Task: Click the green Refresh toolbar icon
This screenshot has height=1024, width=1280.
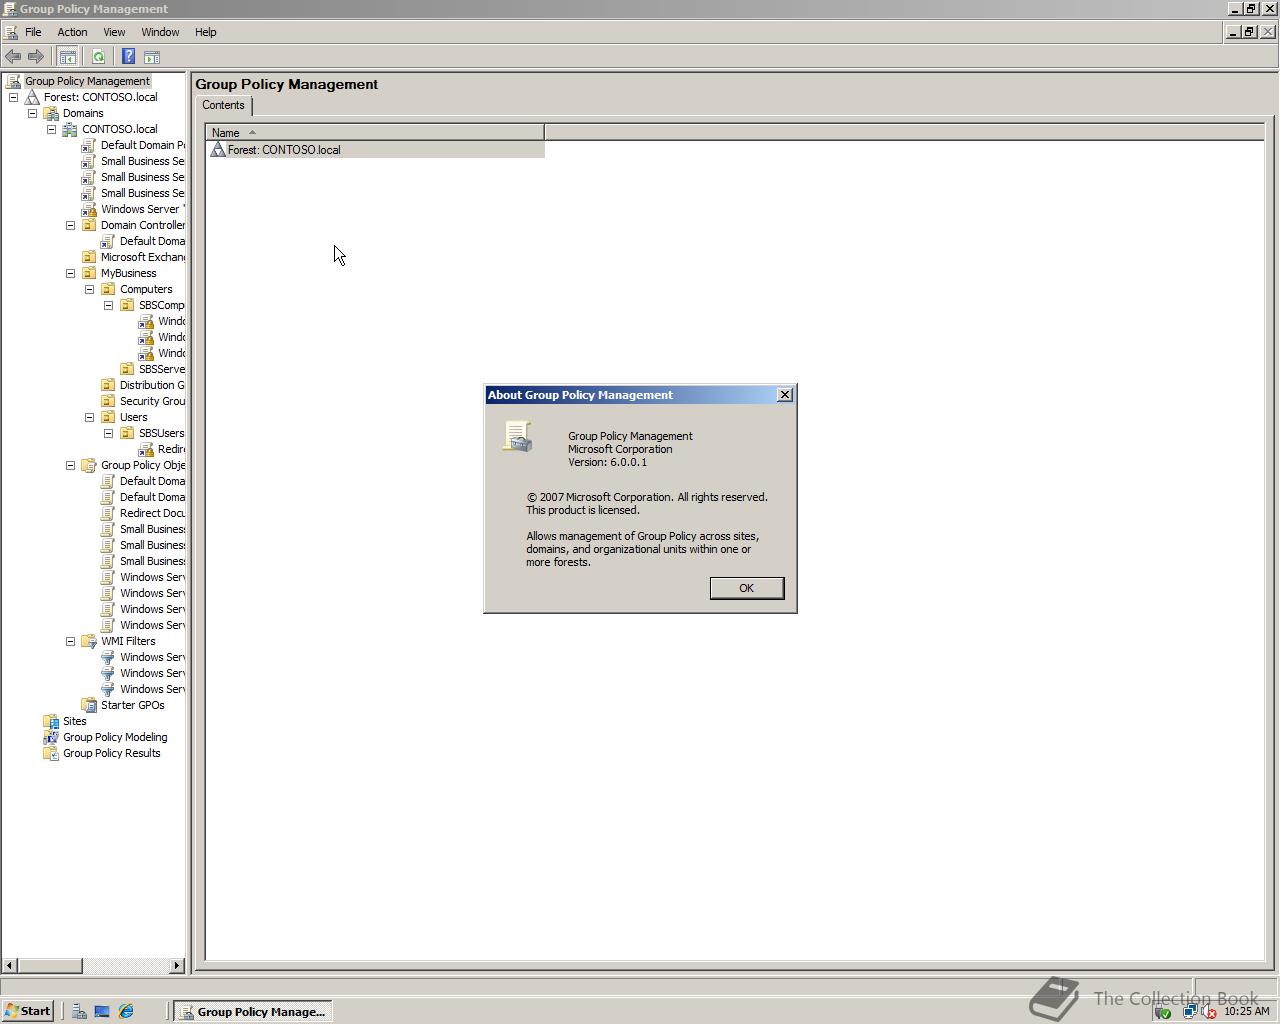Action: pos(98,57)
